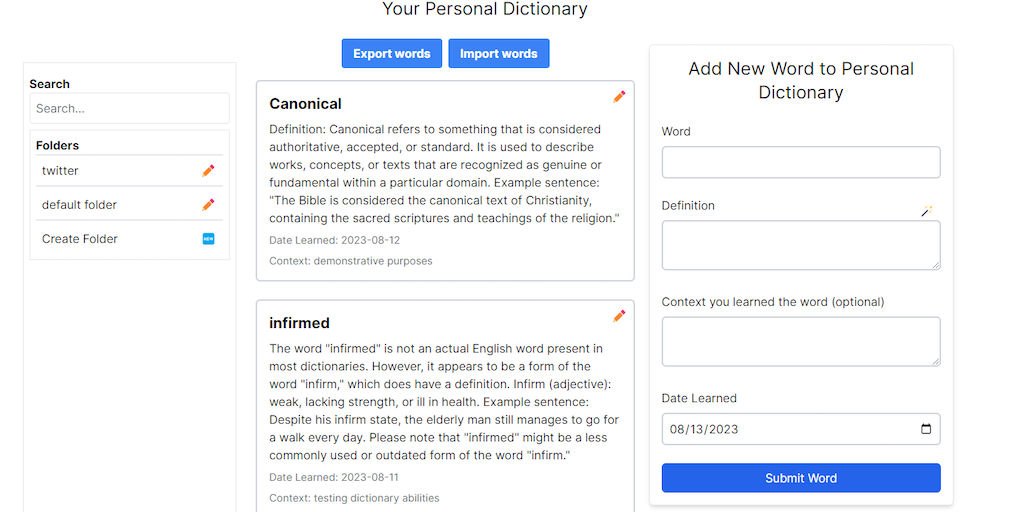Open the twitter folder
The width and height of the screenshot is (1024, 512).
pyautogui.click(x=60, y=171)
